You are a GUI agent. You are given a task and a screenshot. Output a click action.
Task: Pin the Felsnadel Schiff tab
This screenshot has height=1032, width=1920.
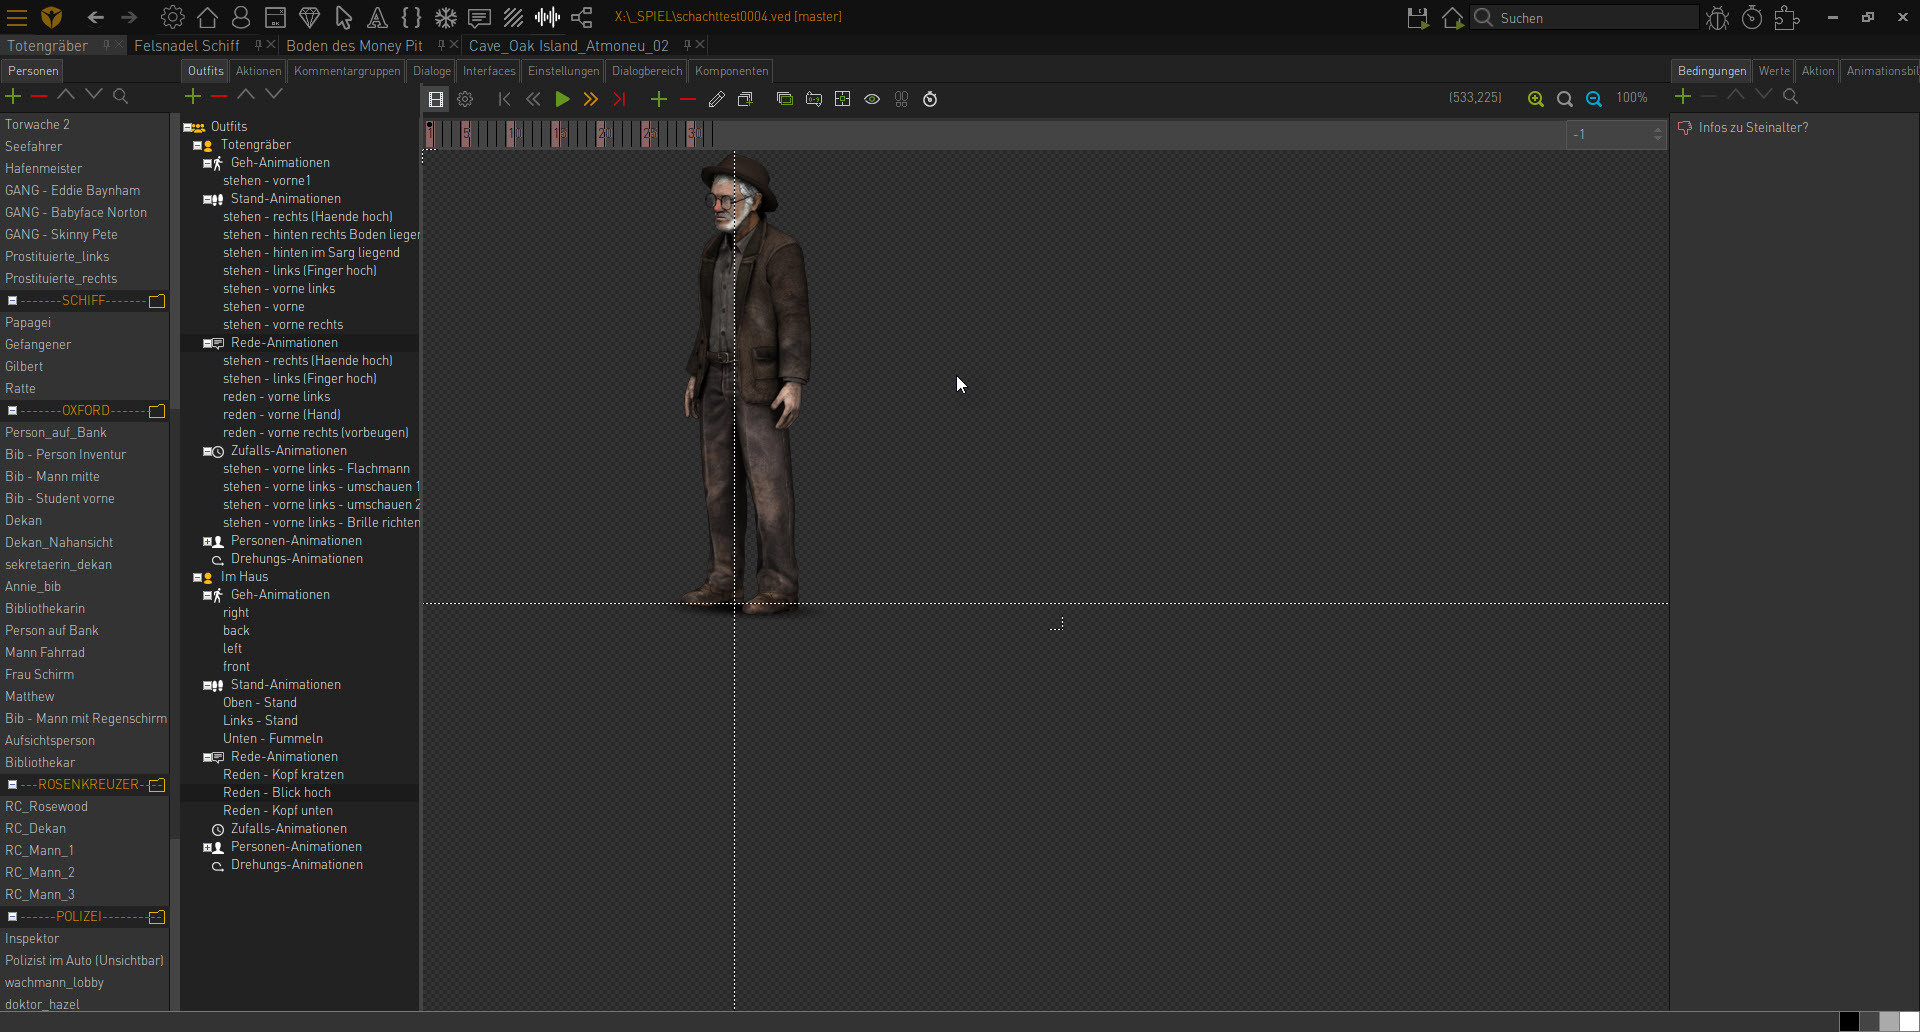pyautogui.click(x=258, y=45)
